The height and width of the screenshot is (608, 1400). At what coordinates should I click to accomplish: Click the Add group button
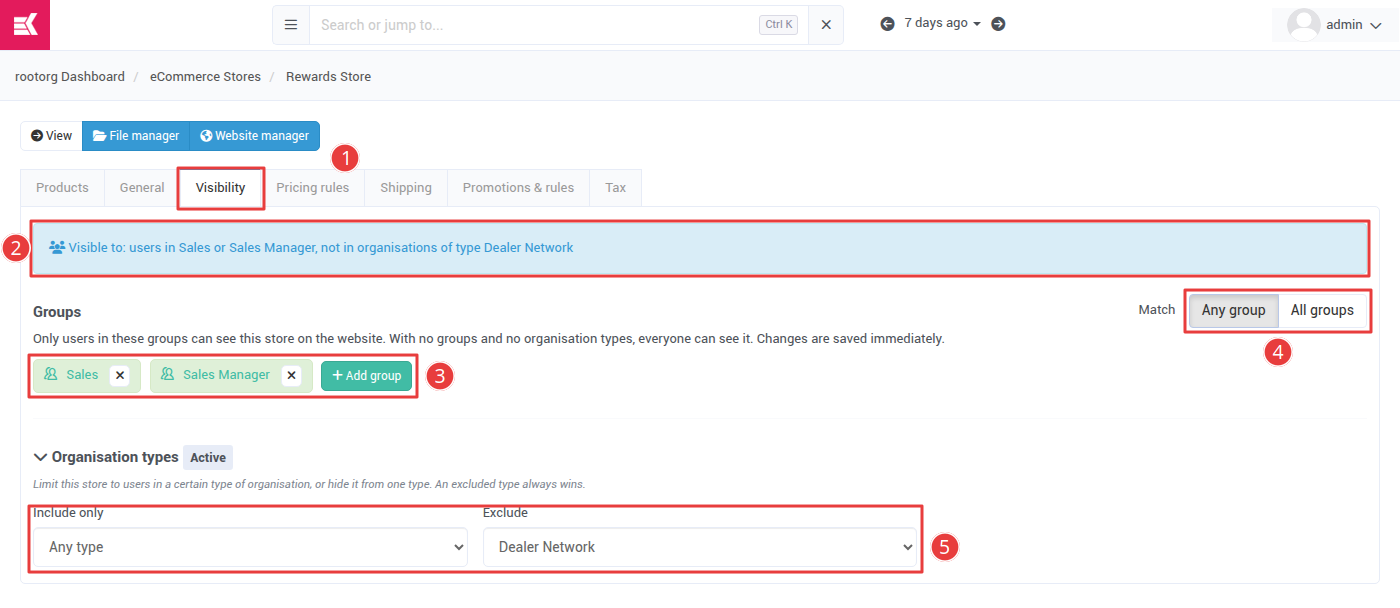(366, 376)
